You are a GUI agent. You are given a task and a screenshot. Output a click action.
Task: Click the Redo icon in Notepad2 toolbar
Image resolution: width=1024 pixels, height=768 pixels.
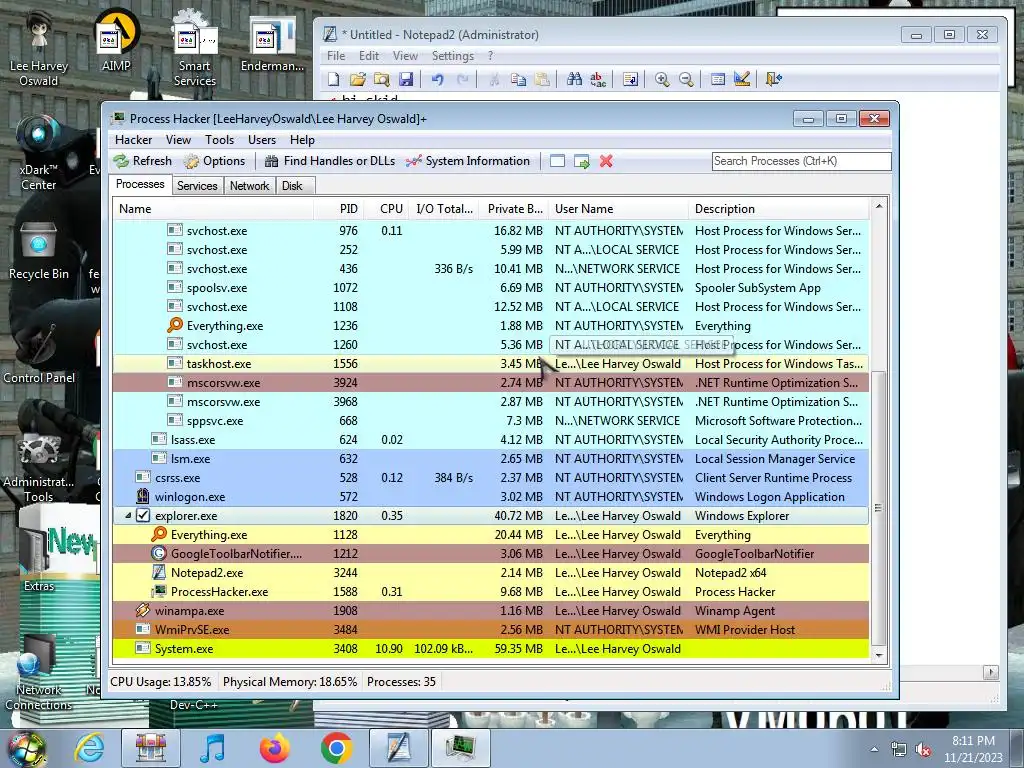pos(462,80)
